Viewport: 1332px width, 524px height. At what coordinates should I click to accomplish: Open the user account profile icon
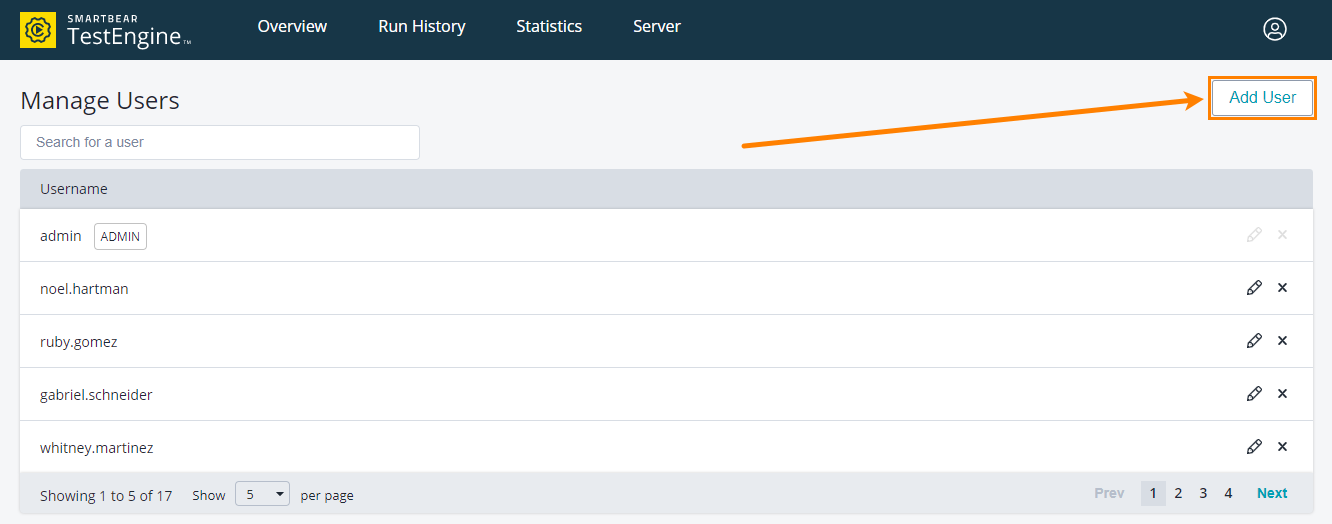click(x=1274, y=29)
